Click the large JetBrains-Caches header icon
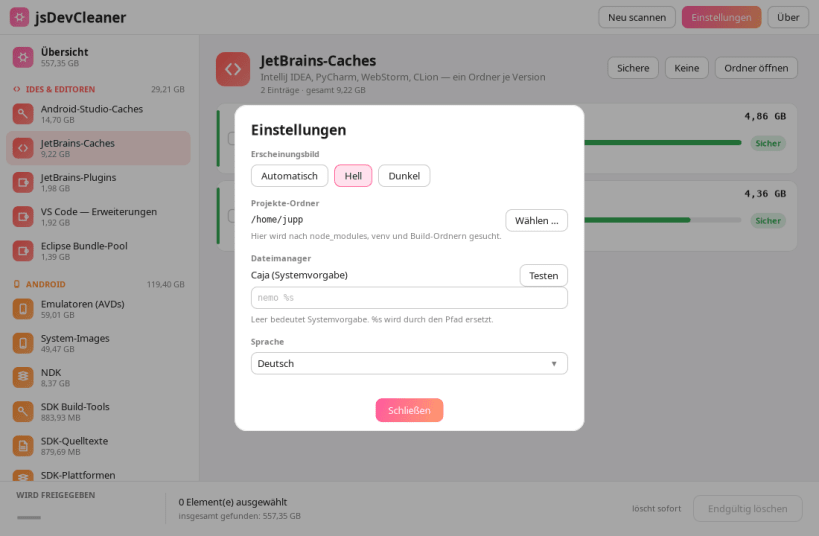 coord(233,69)
